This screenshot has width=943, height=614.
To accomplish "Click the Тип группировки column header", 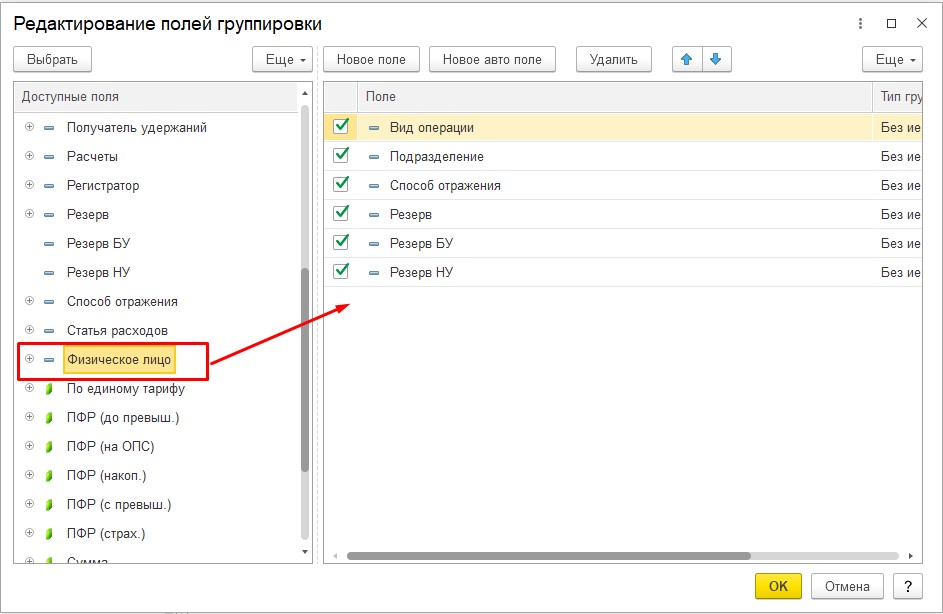I will [897, 97].
